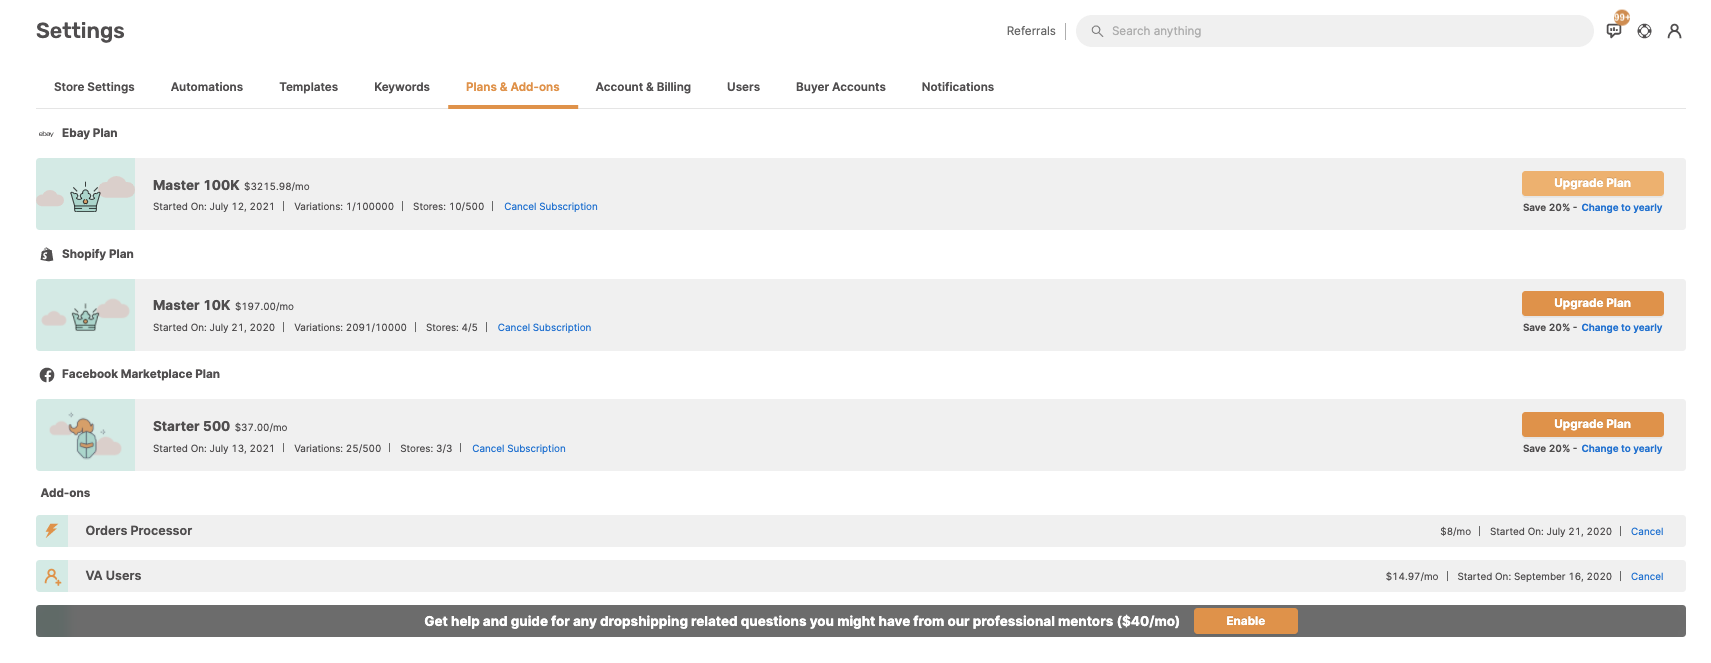Upgrade the Facebook Starter 500 plan
The image size is (1711, 663).
[1593, 424]
